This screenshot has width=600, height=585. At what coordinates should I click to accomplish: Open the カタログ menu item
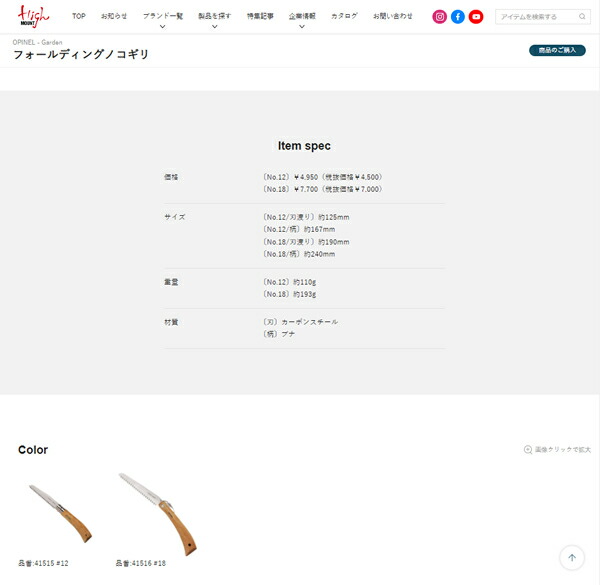(x=344, y=16)
